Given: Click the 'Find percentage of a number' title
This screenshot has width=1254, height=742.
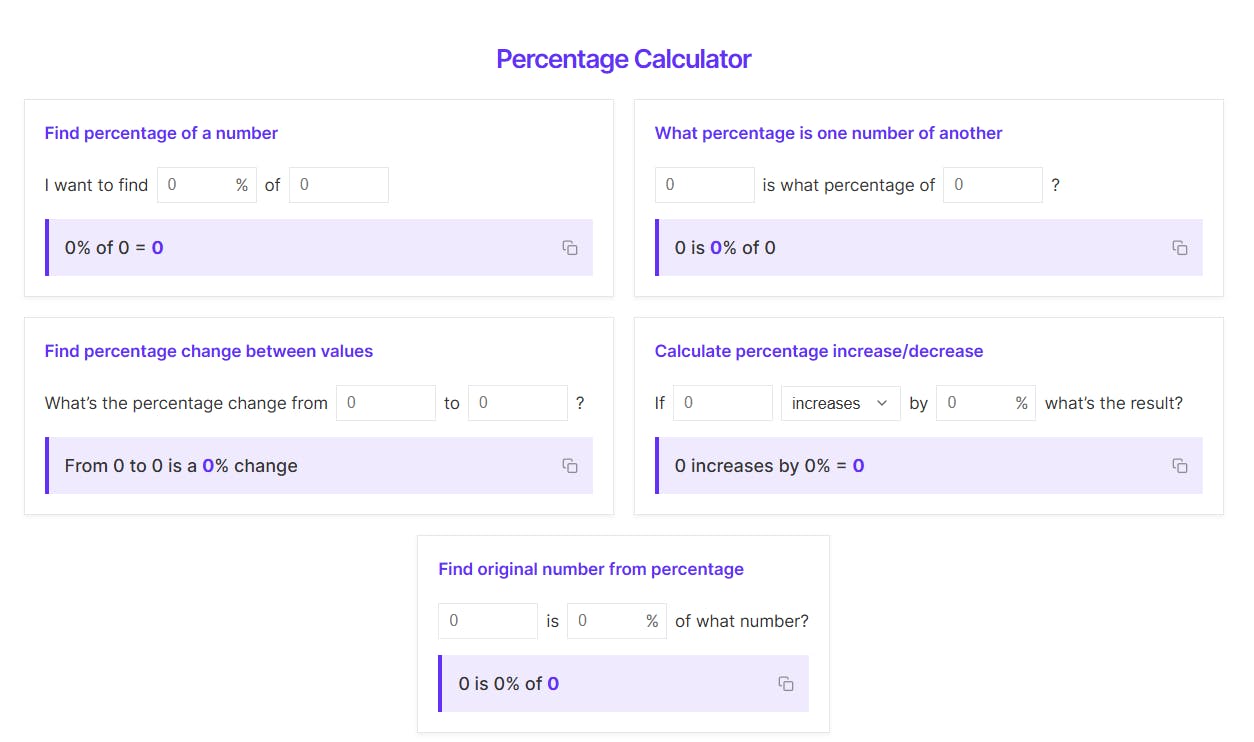Looking at the screenshot, I should tap(161, 133).
